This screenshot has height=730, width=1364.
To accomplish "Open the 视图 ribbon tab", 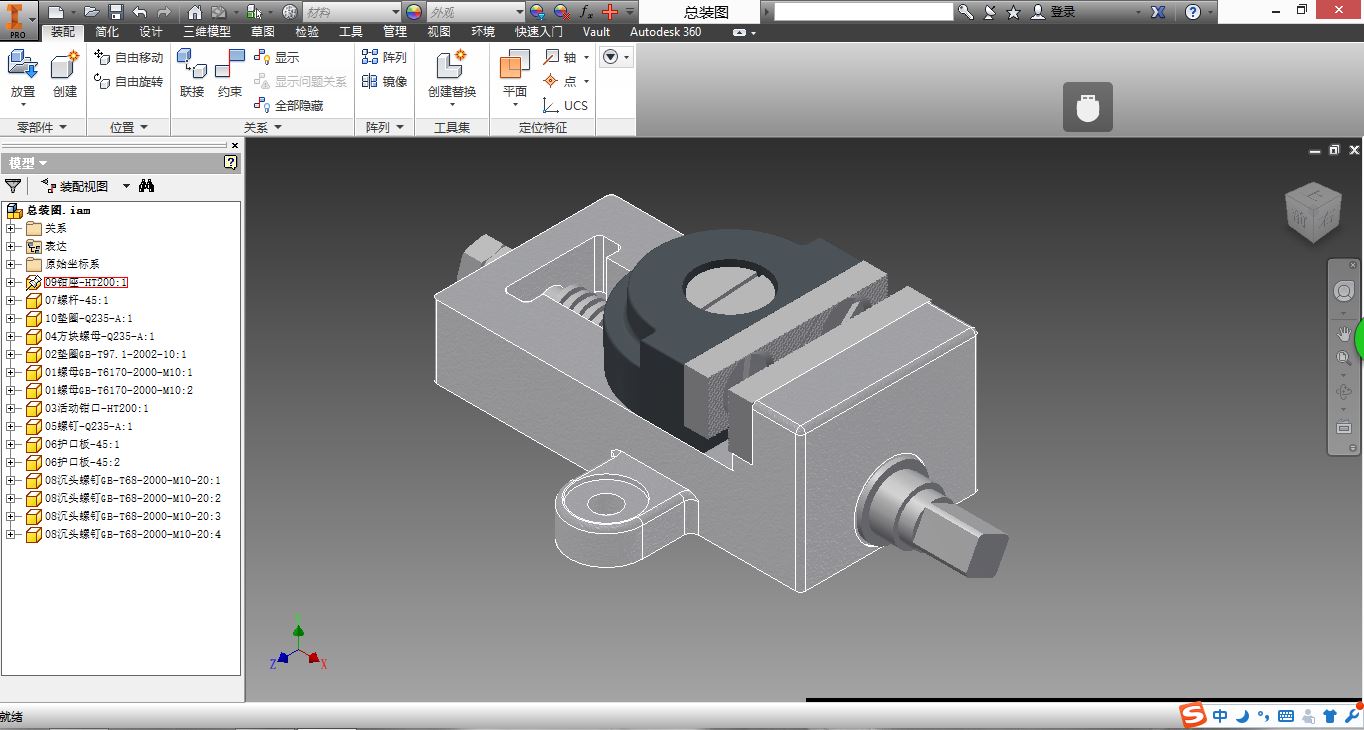I will pyautogui.click(x=438, y=32).
